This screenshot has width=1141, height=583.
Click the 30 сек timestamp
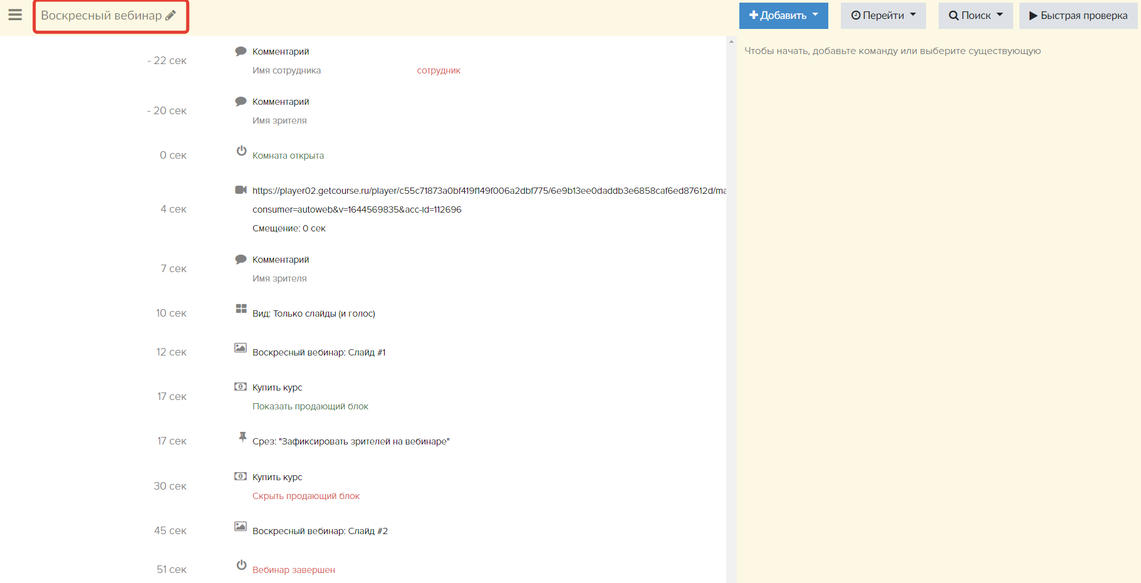(170, 486)
